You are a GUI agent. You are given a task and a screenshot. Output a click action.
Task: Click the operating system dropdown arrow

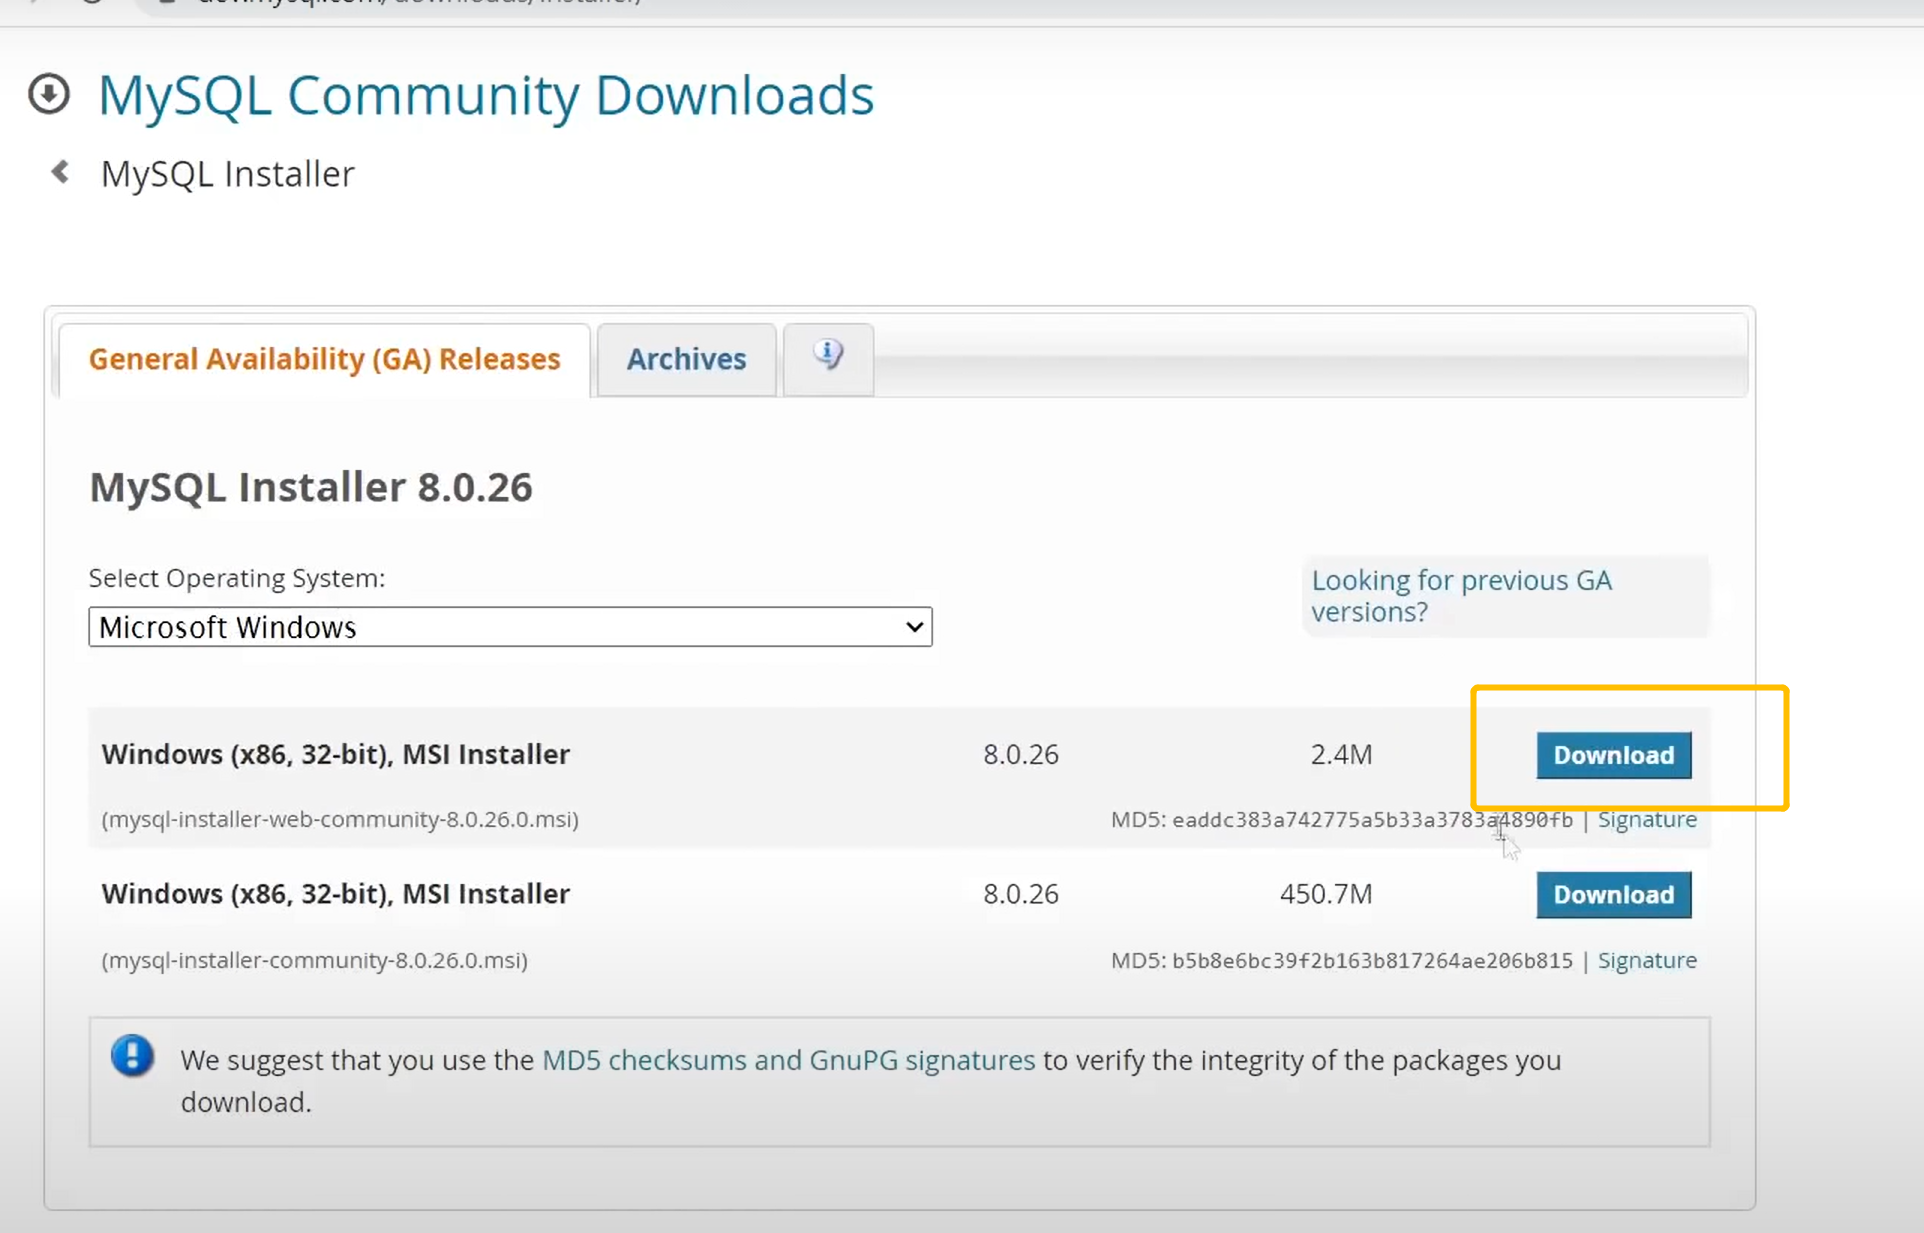(x=913, y=627)
